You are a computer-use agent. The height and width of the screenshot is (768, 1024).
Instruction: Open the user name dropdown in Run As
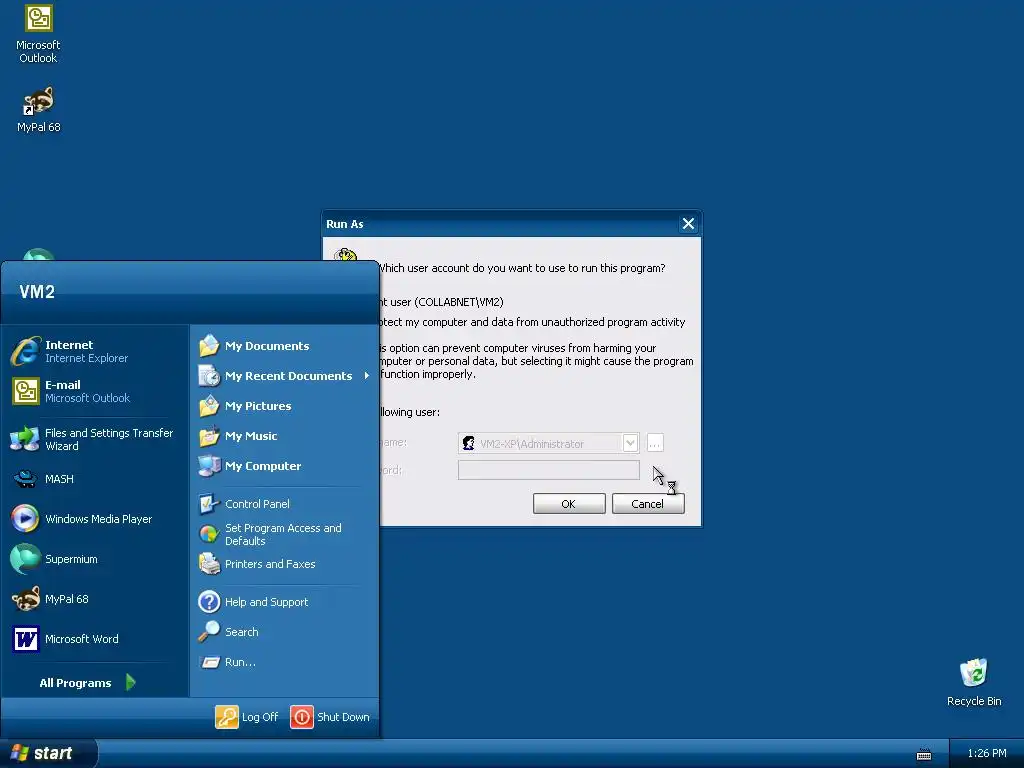(630, 443)
